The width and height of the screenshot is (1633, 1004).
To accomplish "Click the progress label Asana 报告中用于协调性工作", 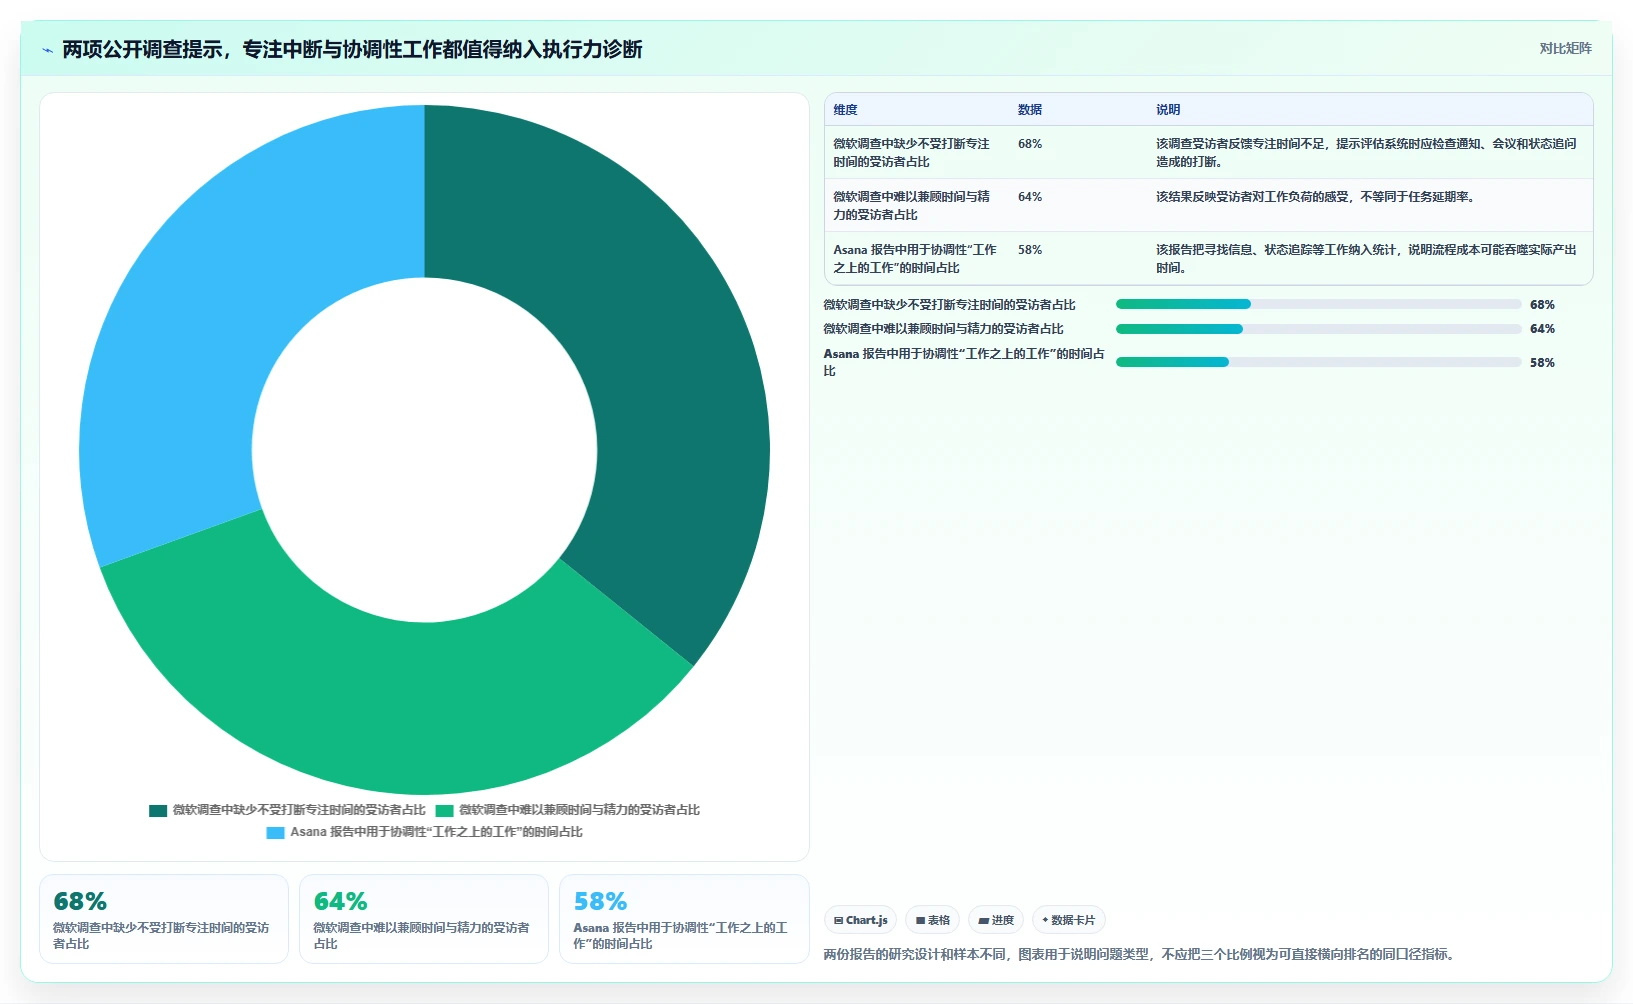I will (x=964, y=362).
